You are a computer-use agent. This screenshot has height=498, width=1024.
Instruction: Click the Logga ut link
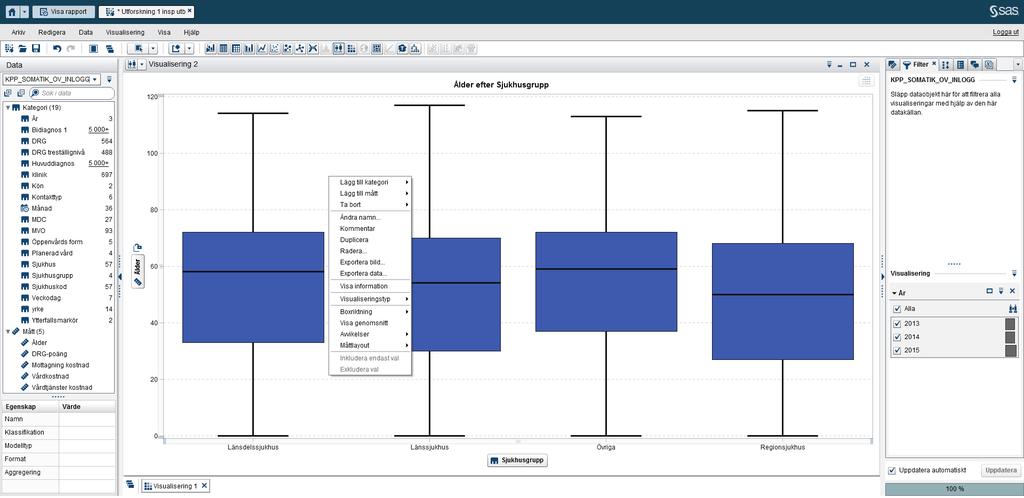[1006, 32]
